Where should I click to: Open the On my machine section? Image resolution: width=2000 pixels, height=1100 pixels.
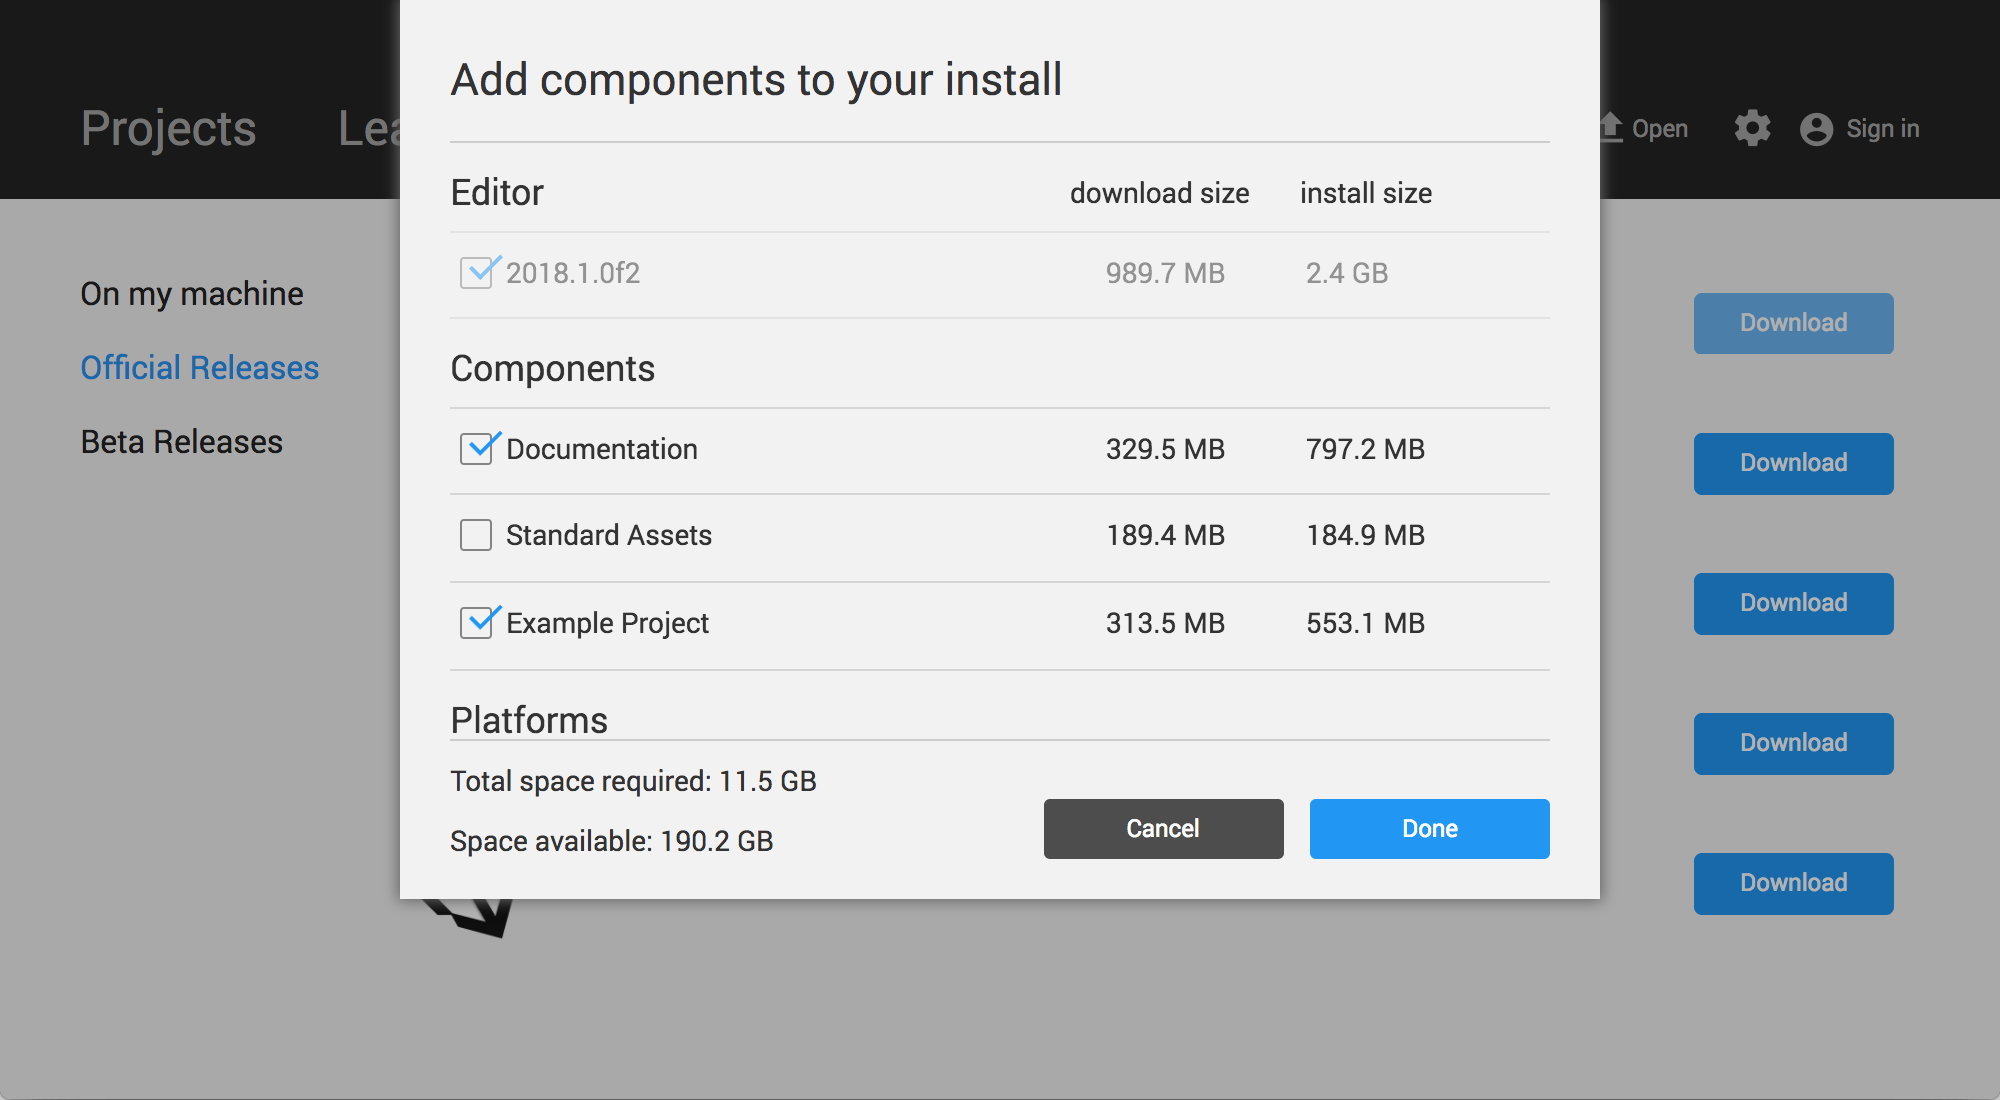[190, 294]
